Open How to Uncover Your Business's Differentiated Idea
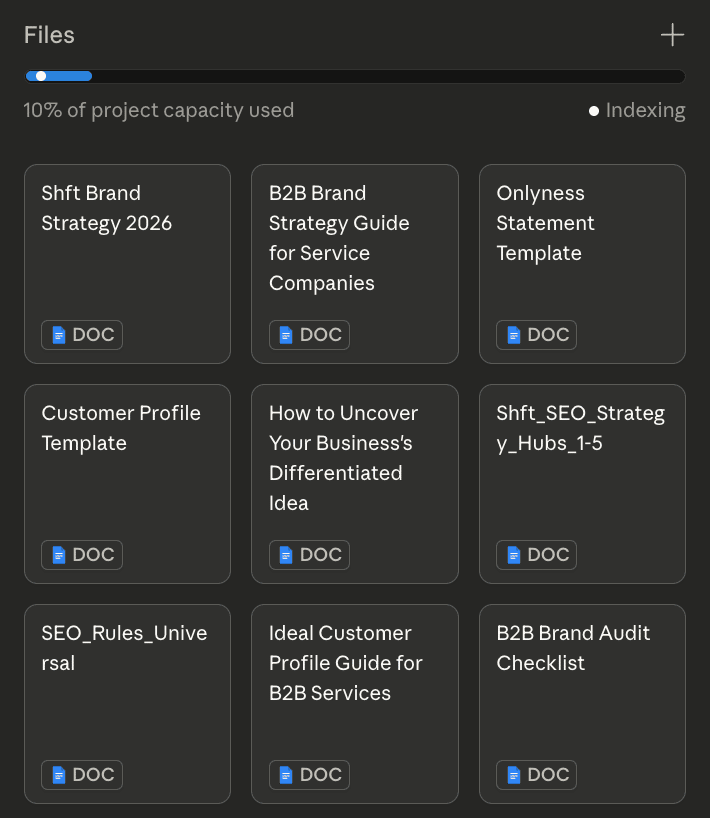The width and height of the screenshot is (710, 818). click(342, 458)
